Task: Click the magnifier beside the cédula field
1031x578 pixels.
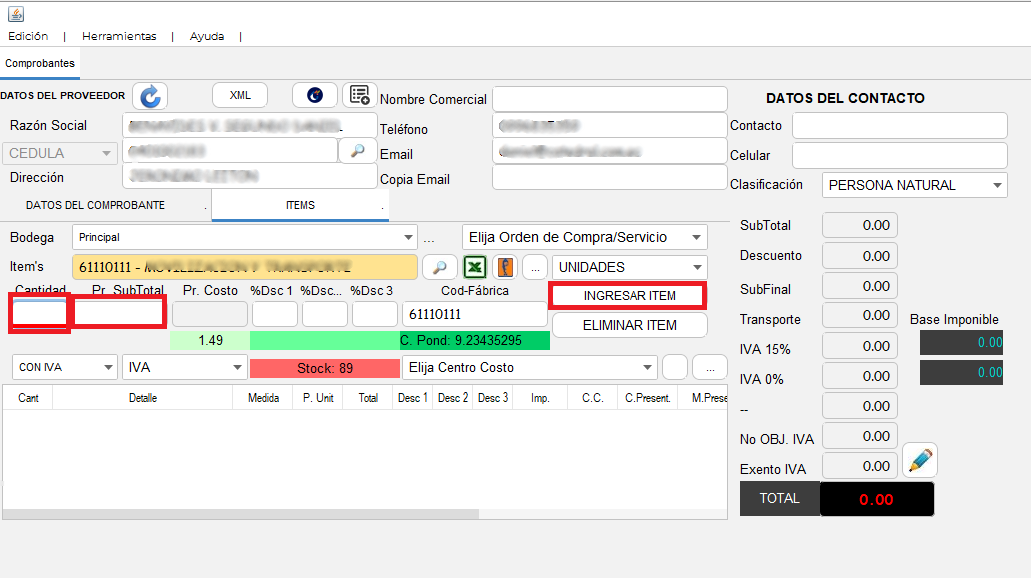Action: tap(357, 151)
